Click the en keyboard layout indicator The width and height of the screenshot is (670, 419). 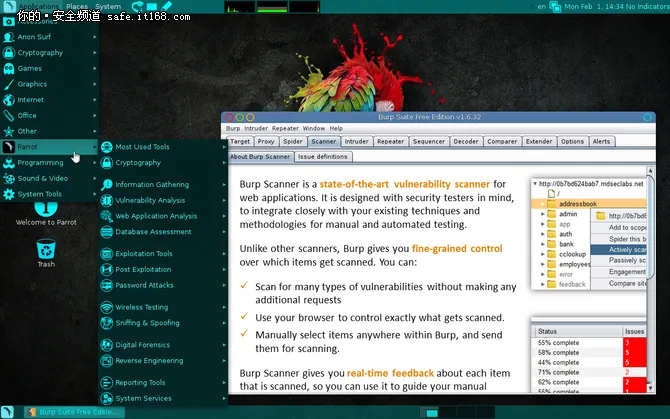pos(541,6)
